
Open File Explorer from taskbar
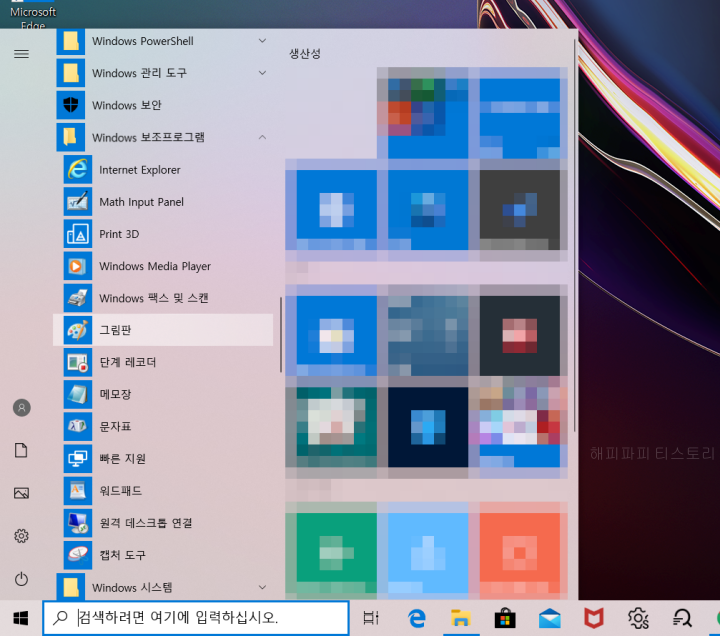pos(461,618)
